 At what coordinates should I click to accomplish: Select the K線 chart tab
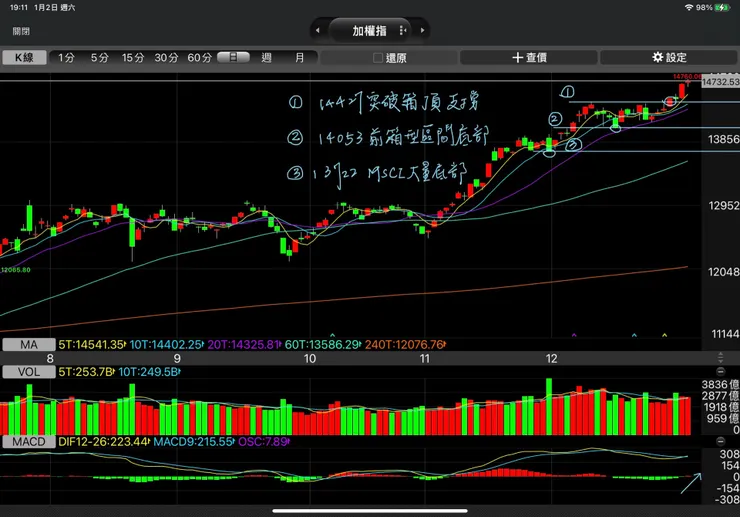click(x=24, y=58)
